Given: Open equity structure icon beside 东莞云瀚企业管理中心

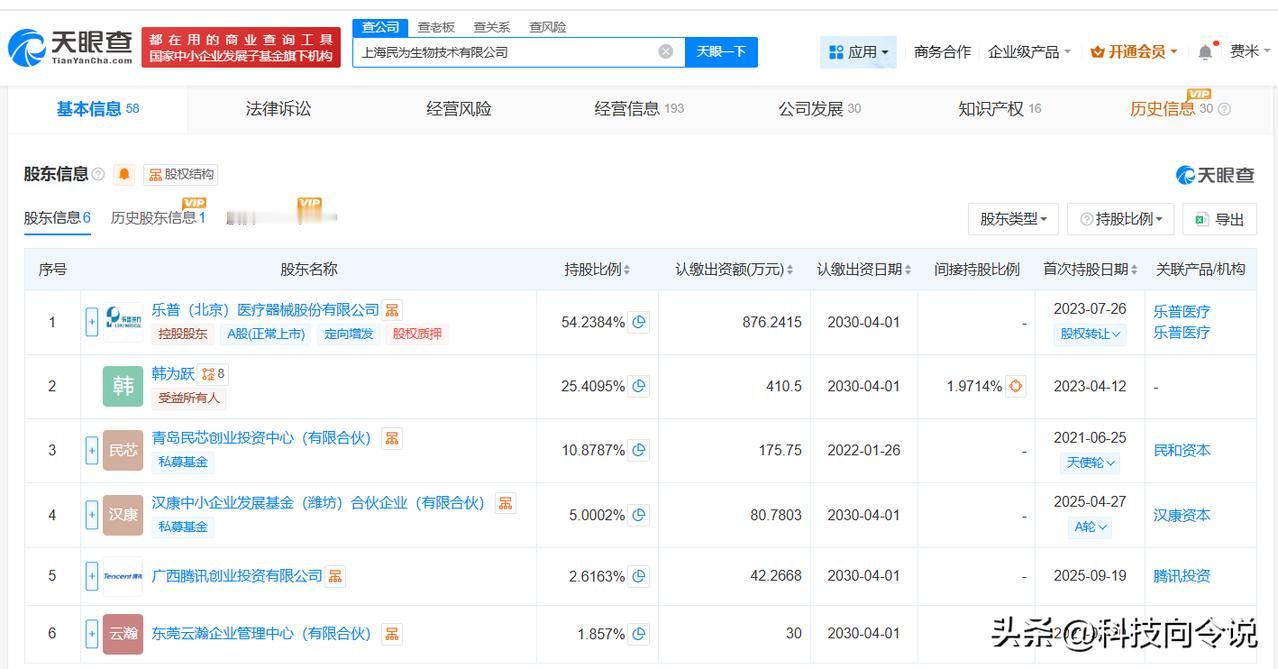Looking at the screenshot, I should (391, 634).
